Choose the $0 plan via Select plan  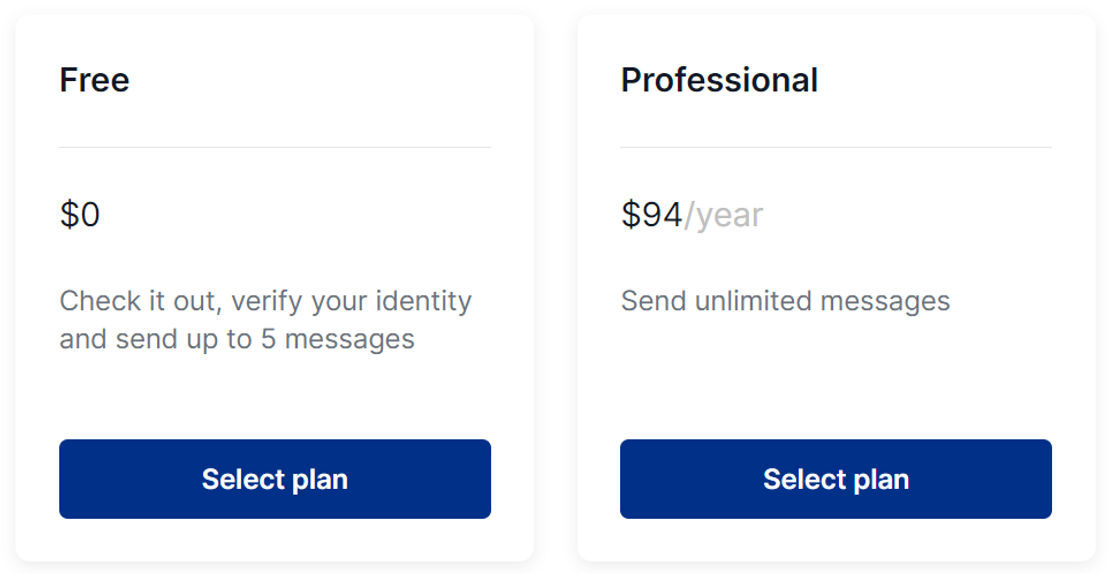(x=275, y=479)
